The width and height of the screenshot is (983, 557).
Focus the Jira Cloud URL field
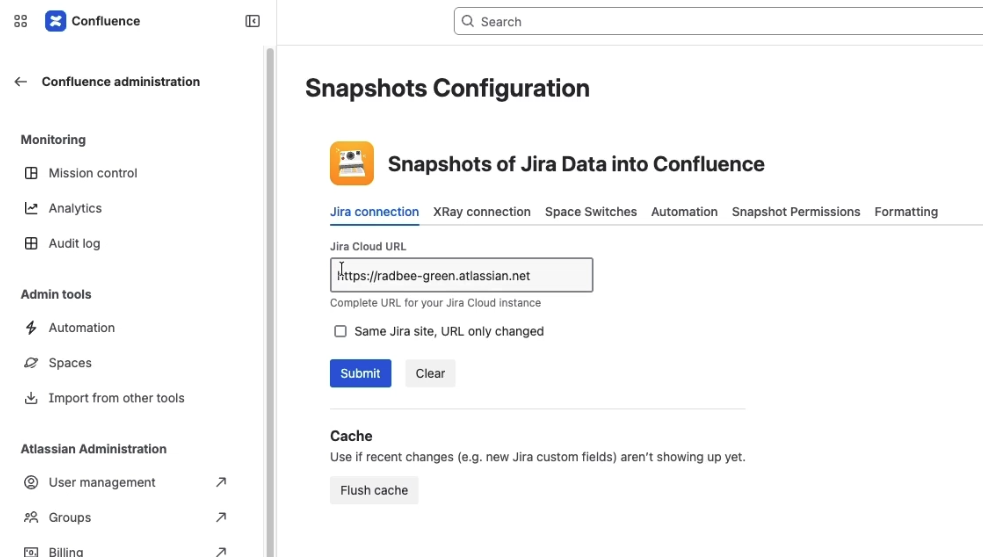tap(461, 275)
